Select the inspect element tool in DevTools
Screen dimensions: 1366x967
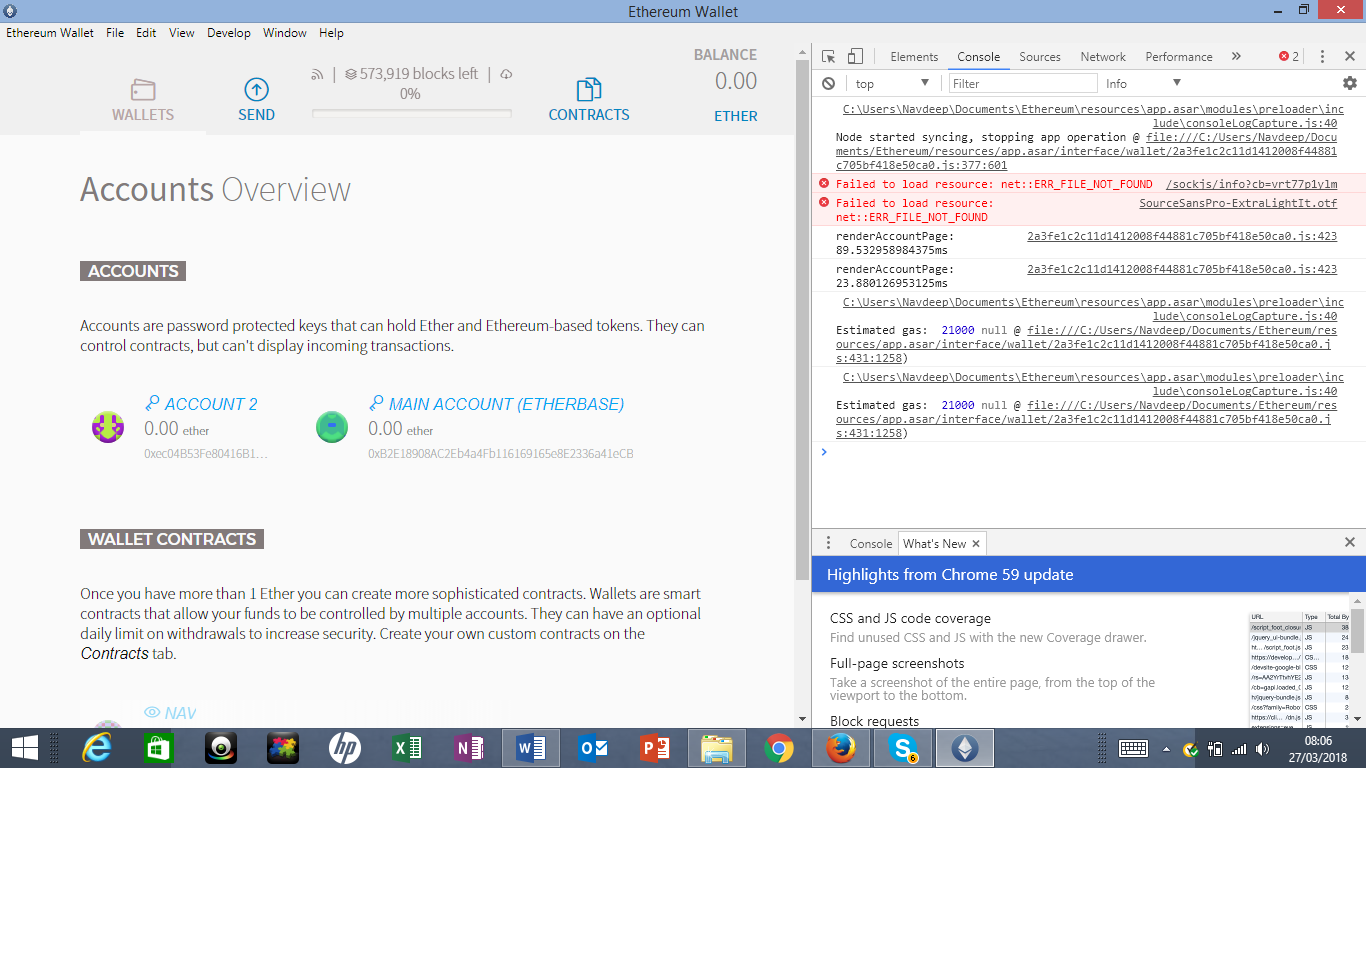click(x=827, y=56)
